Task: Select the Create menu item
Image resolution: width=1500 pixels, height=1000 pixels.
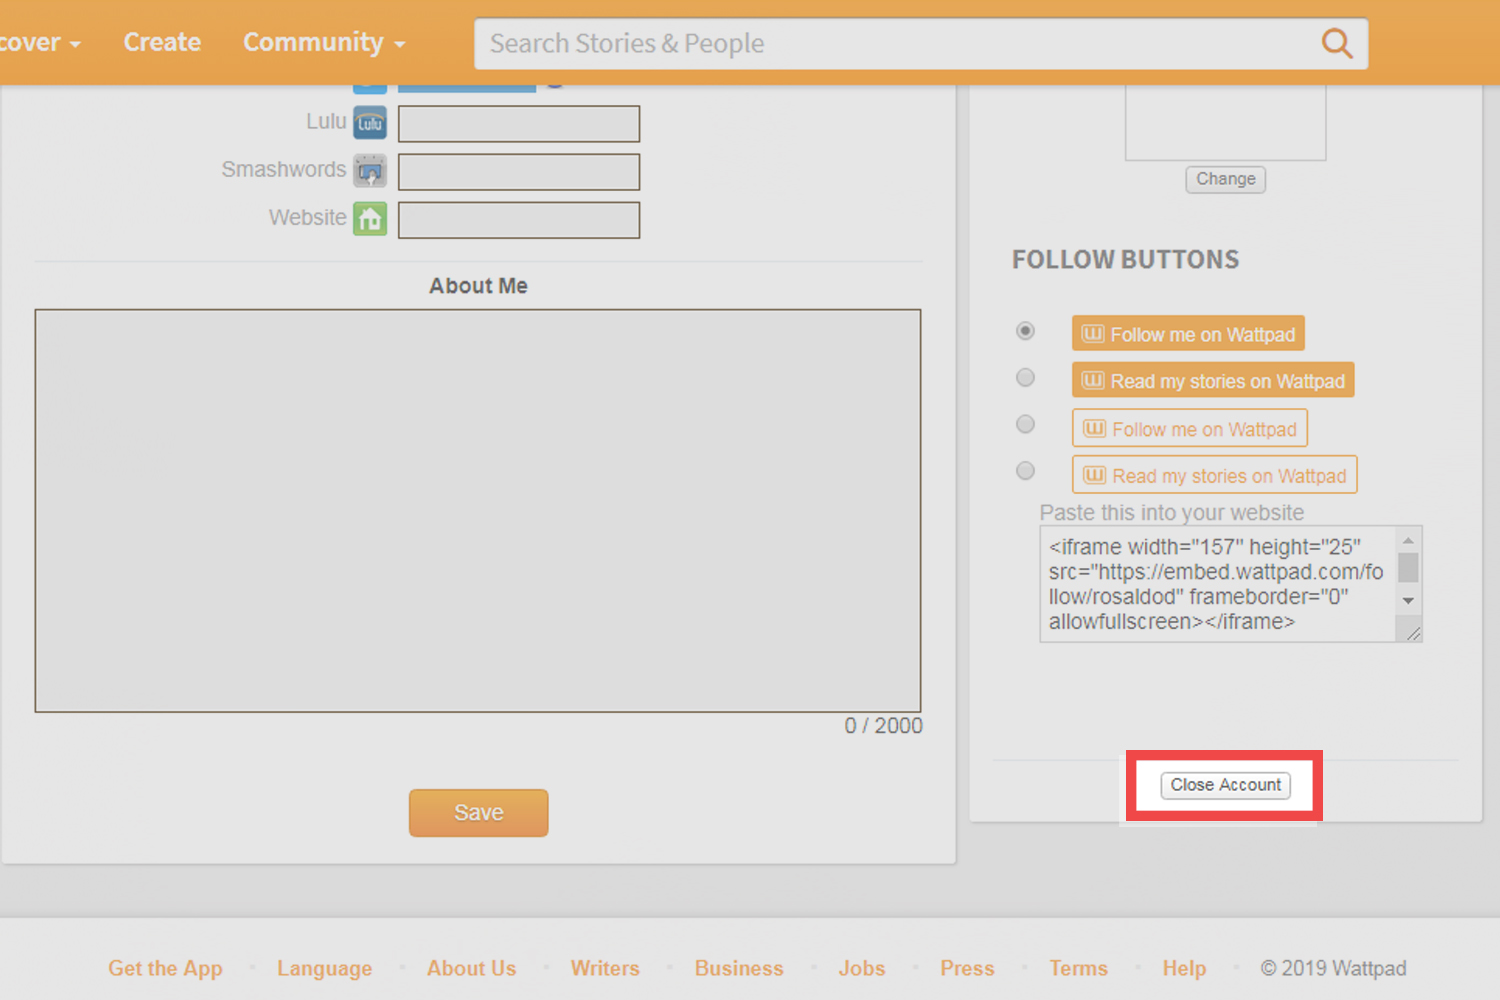Action: click(162, 42)
